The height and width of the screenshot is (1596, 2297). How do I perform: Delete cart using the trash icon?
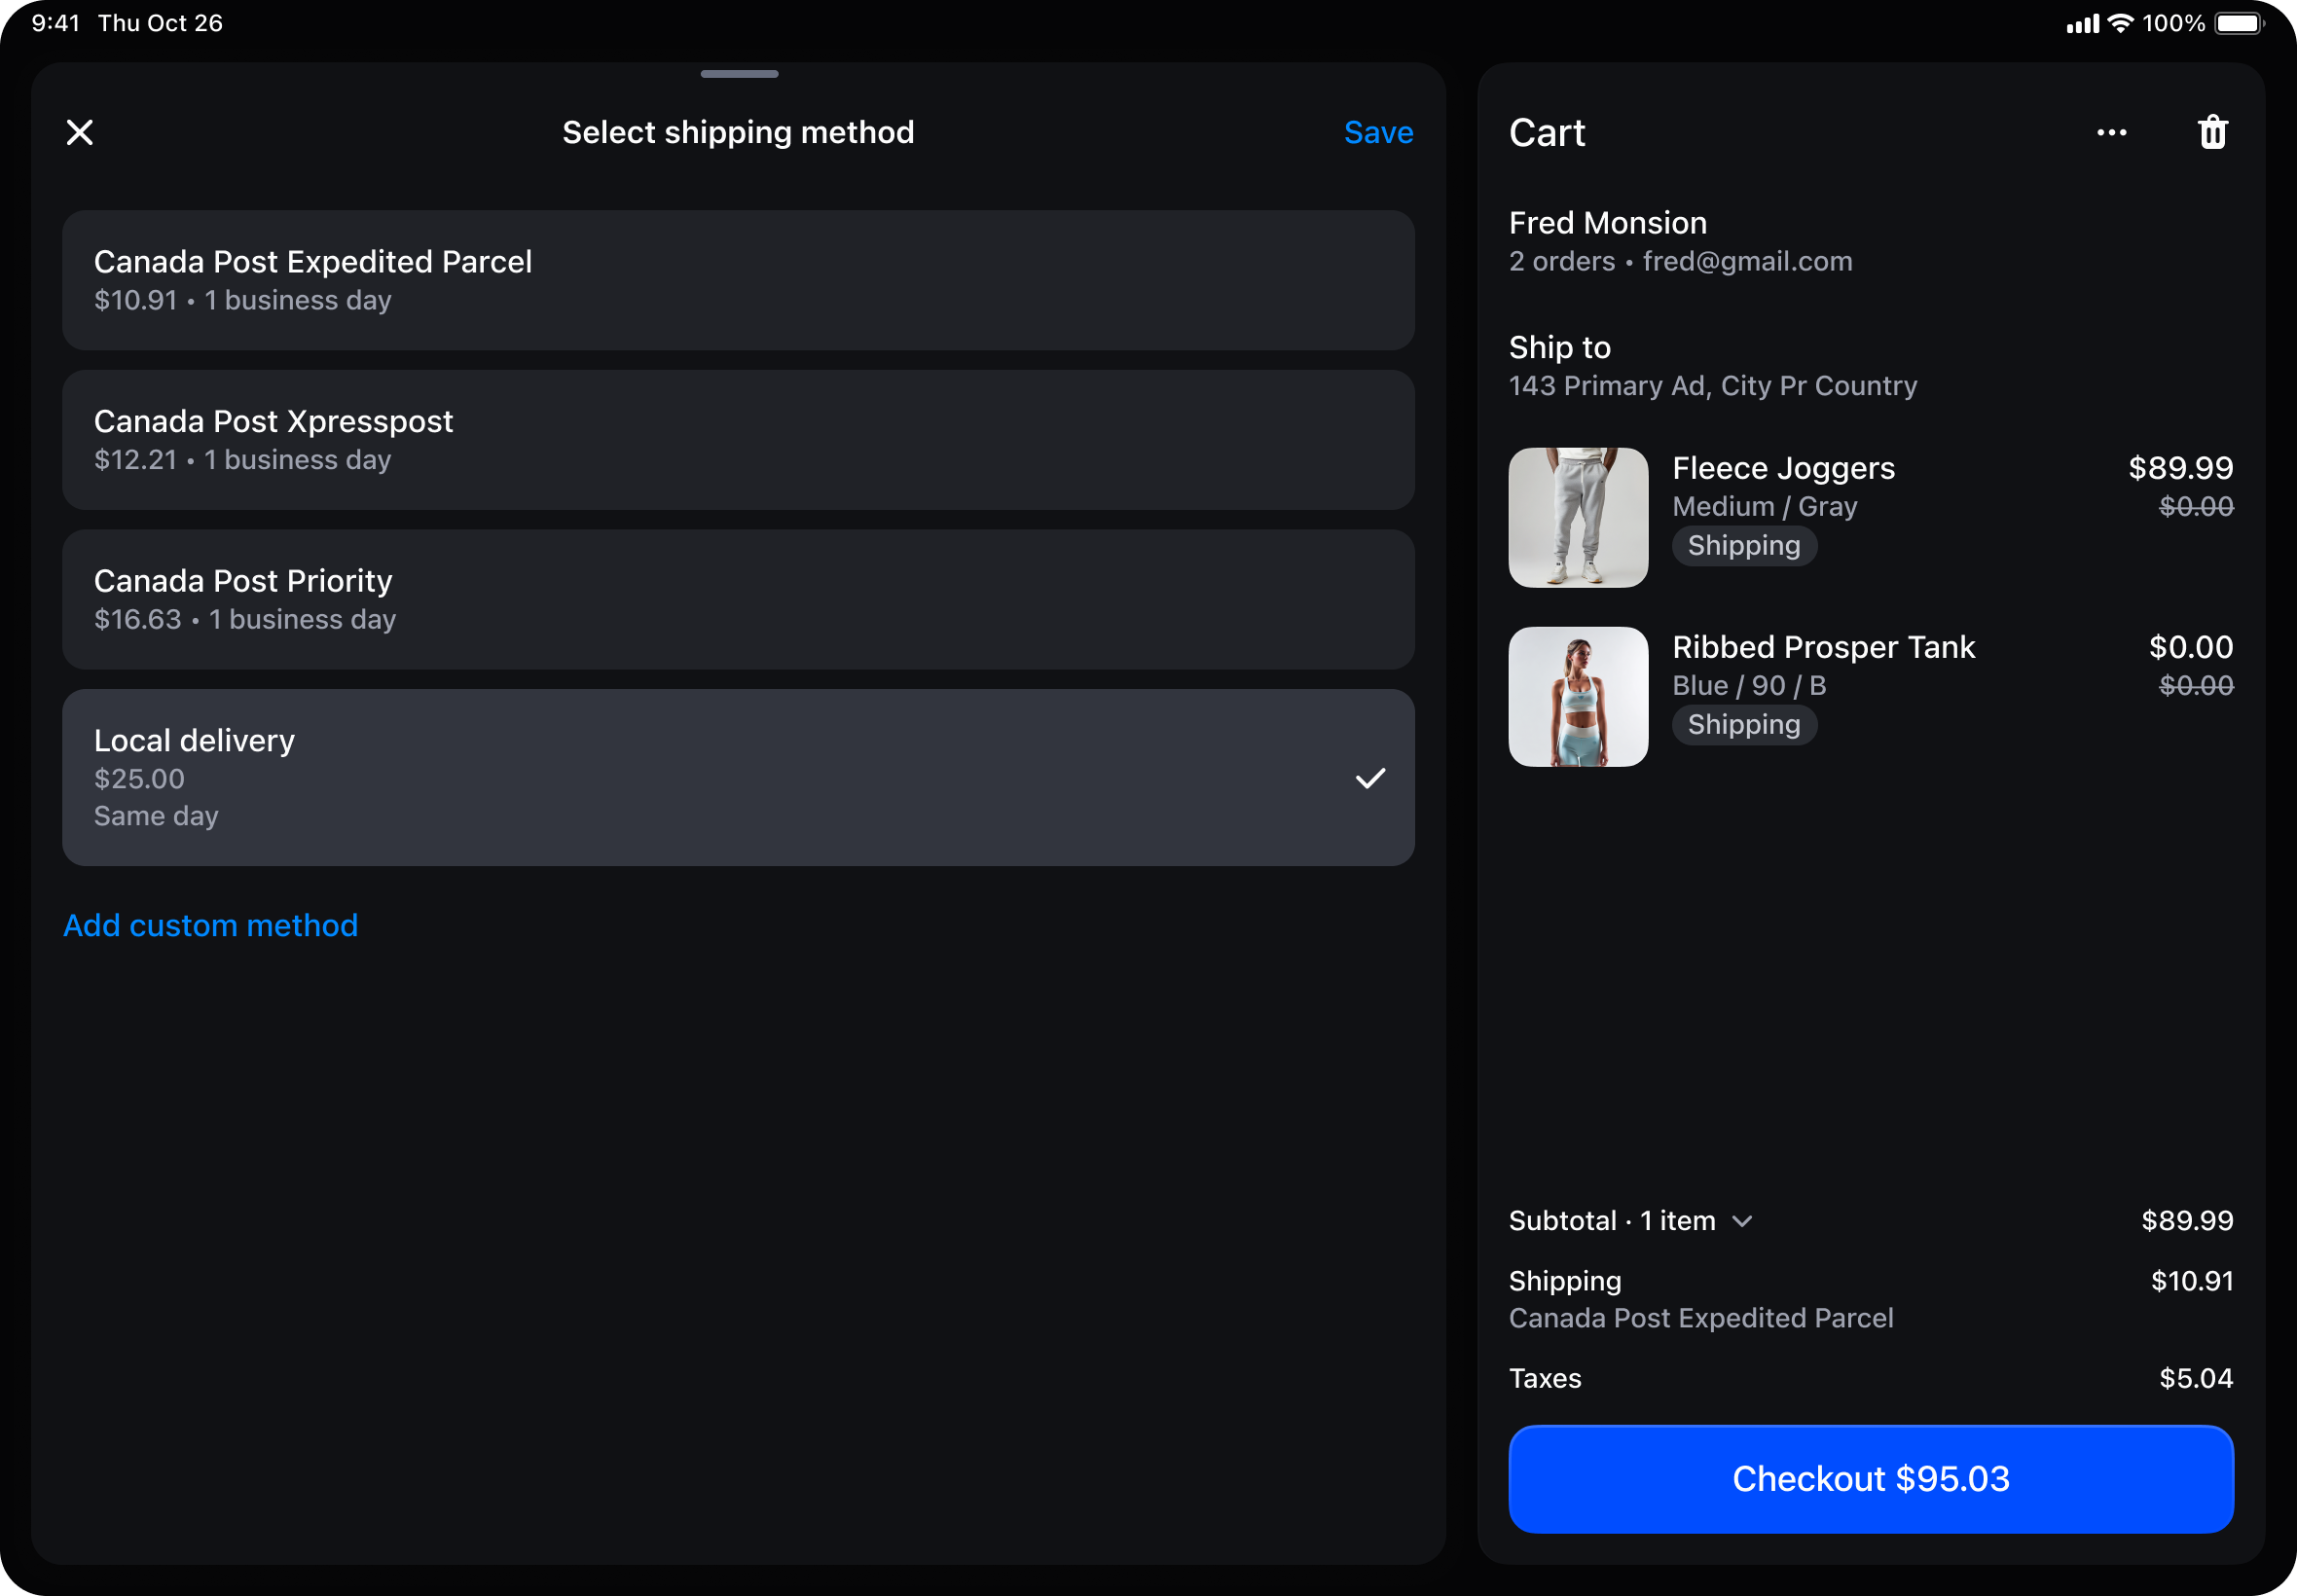coord(2212,132)
